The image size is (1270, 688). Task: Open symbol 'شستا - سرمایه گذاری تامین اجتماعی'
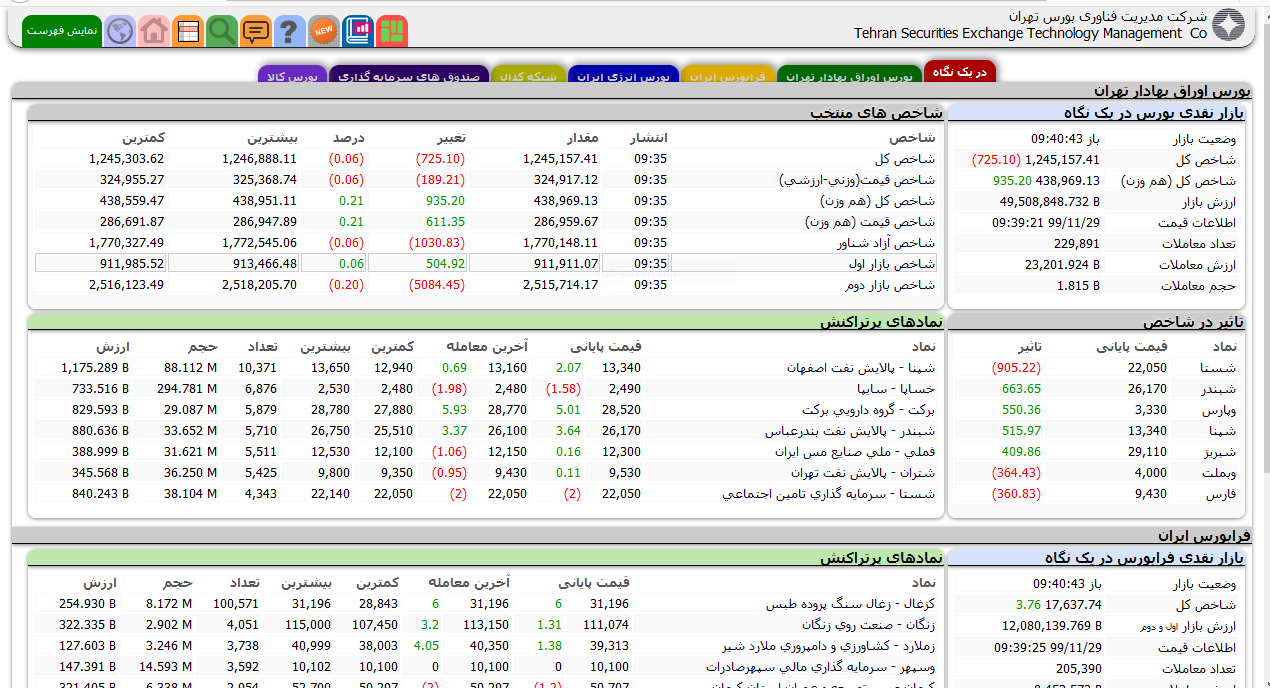point(829,494)
